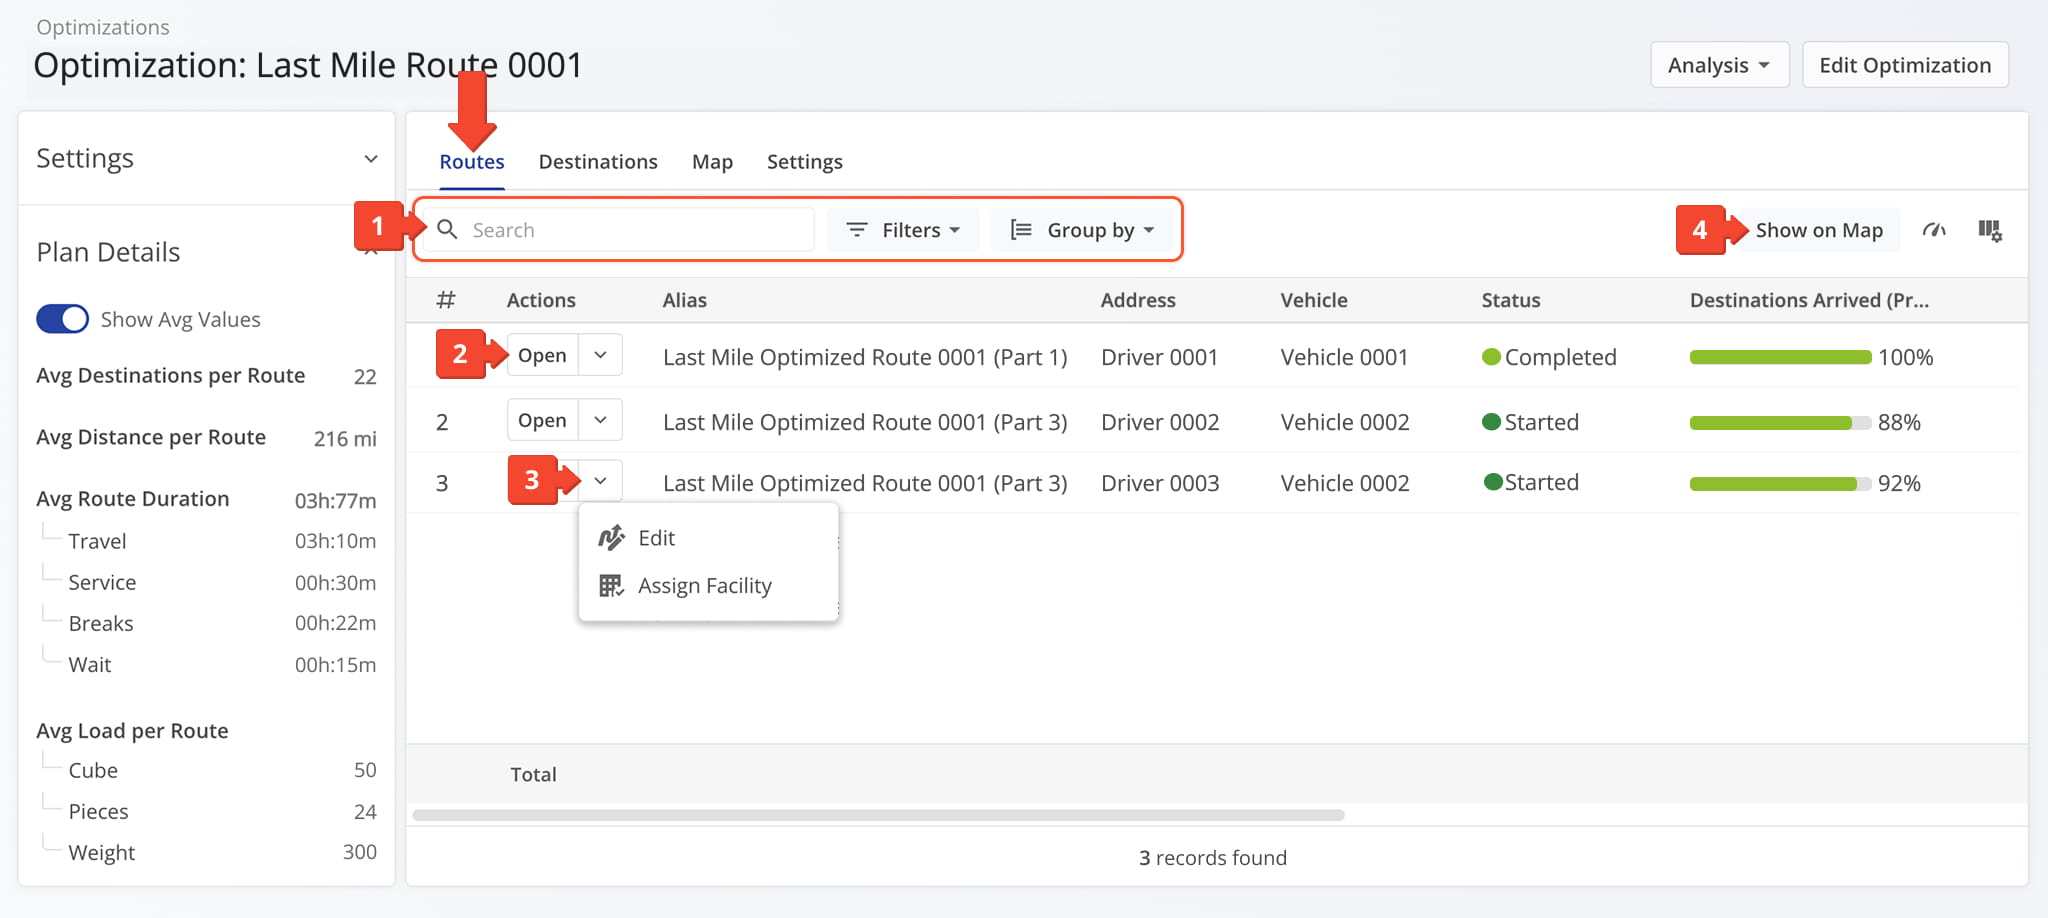Screen dimensions: 2048x918
Task: Click Edit Optimization button
Action: pyautogui.click(x=1905, y=65)
